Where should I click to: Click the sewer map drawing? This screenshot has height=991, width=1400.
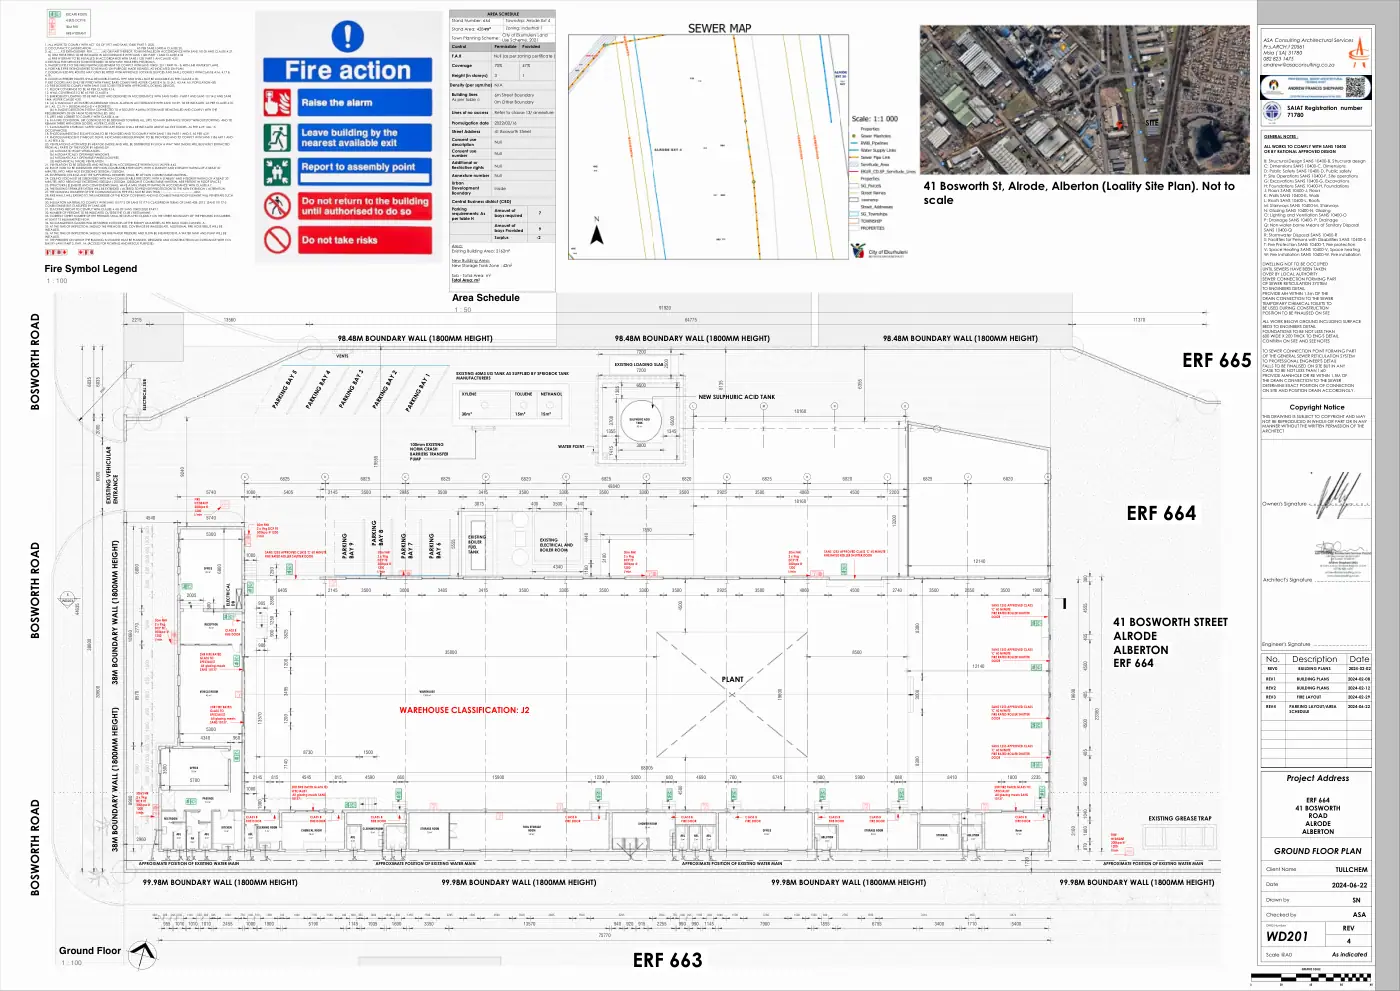707,147
